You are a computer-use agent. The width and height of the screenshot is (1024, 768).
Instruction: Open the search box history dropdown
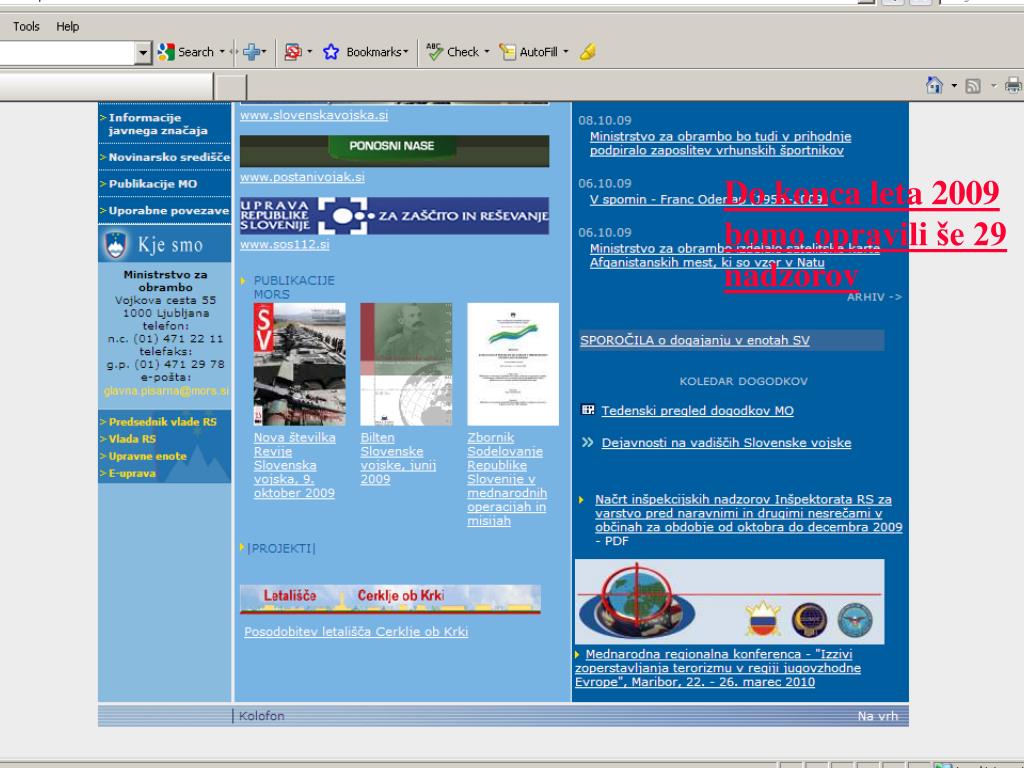(x=143, y=52)
